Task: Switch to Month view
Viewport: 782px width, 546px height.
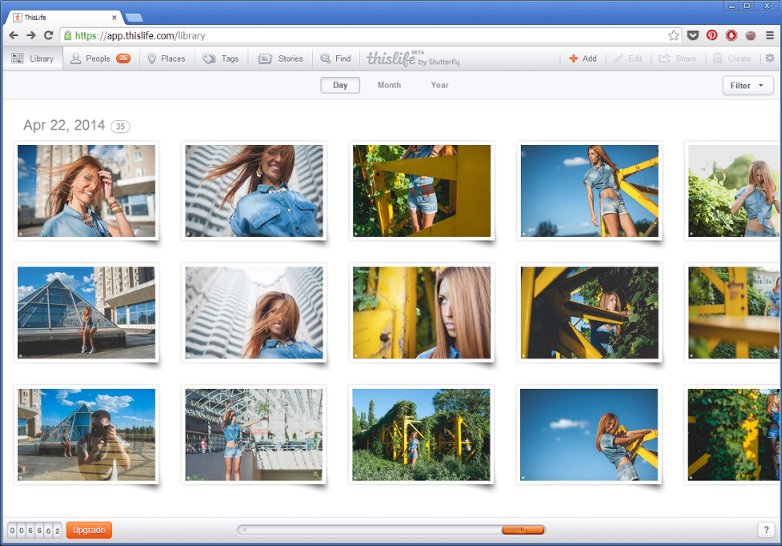Action: coord(389,85)
